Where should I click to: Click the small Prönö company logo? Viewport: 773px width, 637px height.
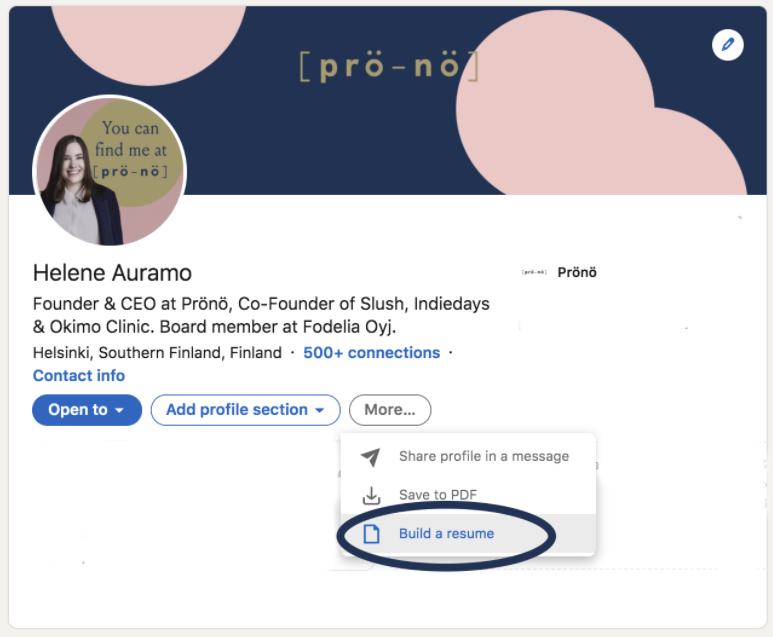534,272
